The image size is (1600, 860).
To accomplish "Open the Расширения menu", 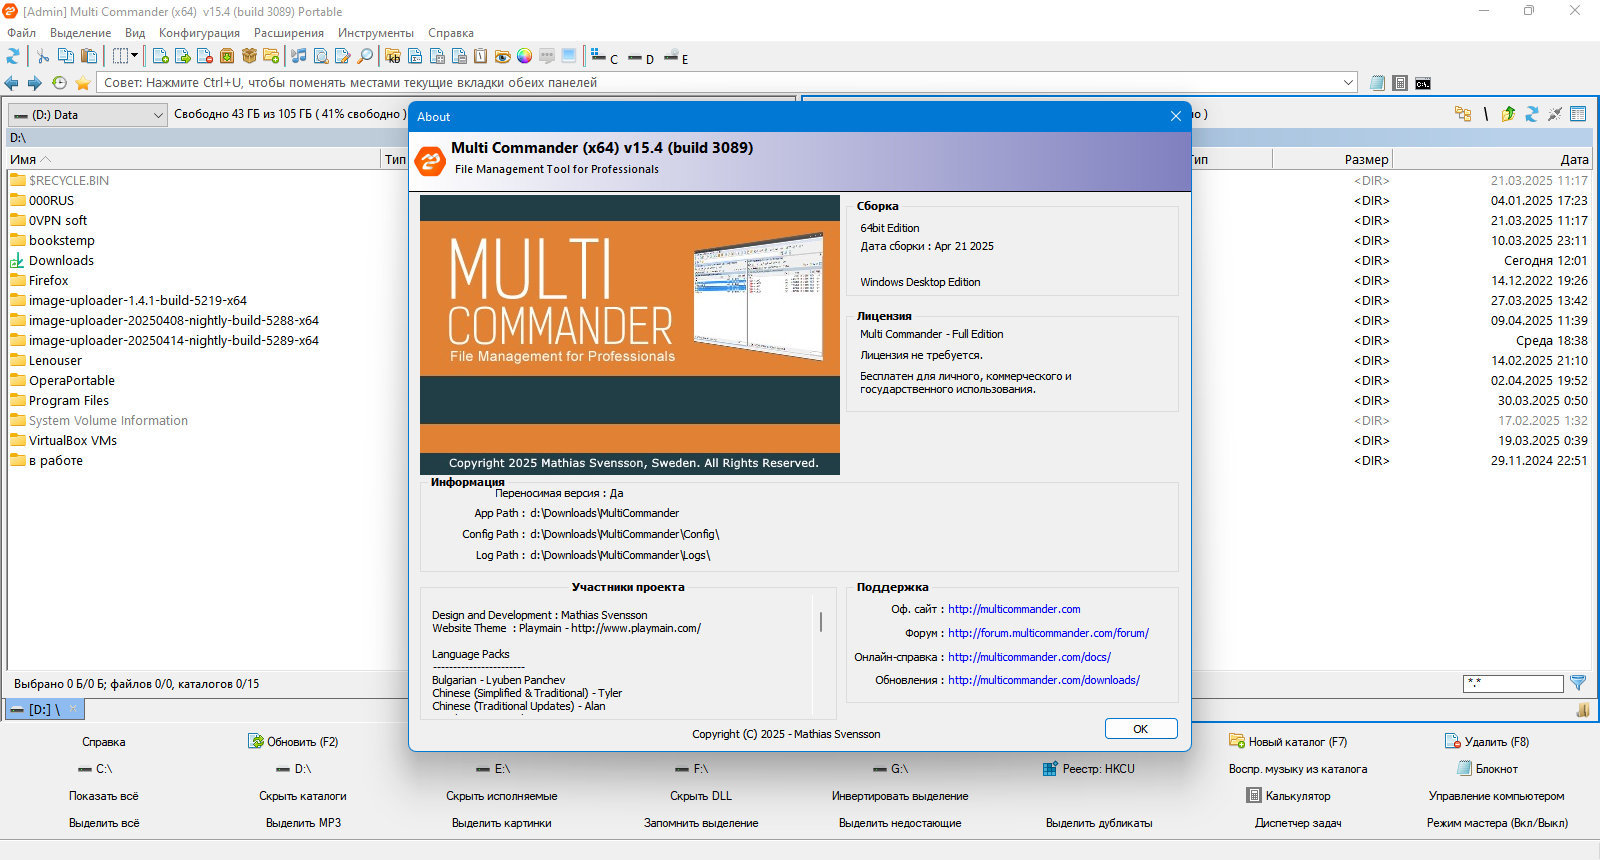I will [x=289, y=33].
